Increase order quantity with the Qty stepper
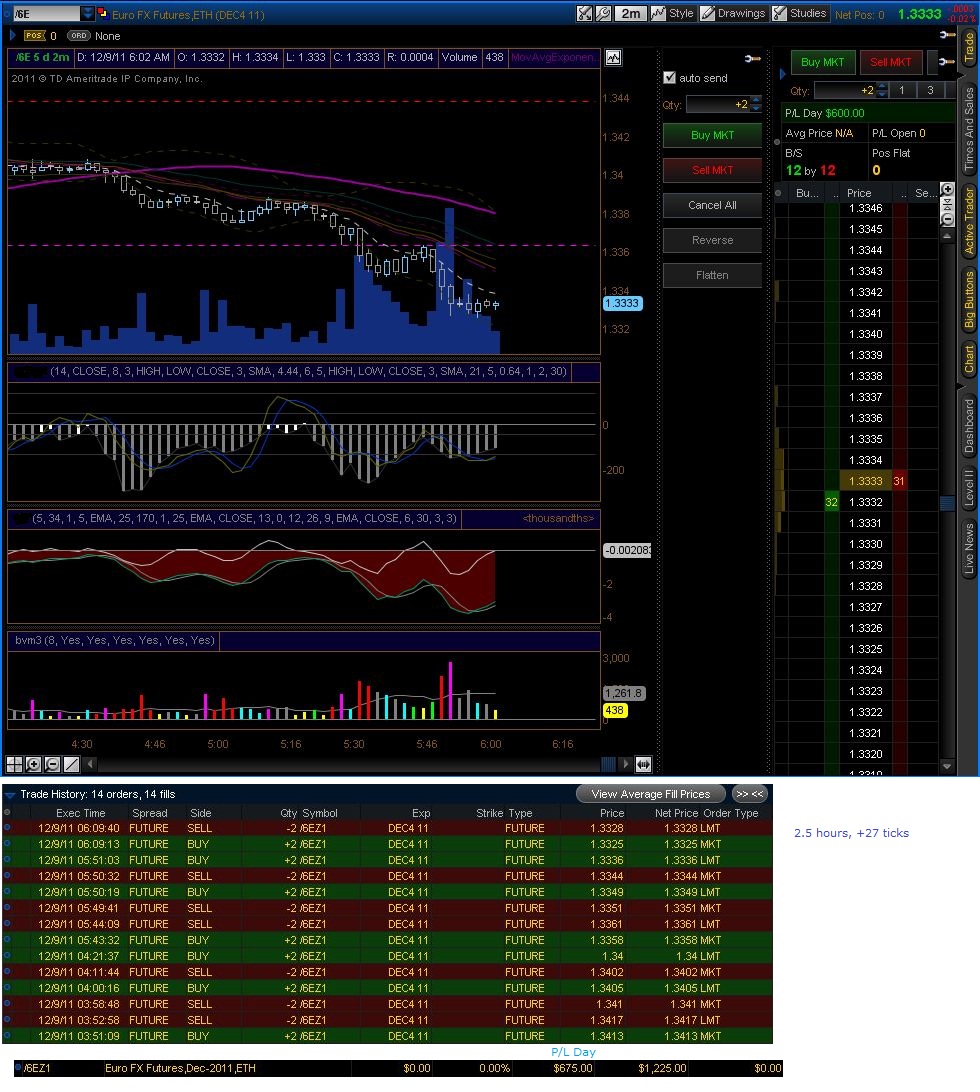The width and height of the screenshot is (980, 1092). [756, 100]
